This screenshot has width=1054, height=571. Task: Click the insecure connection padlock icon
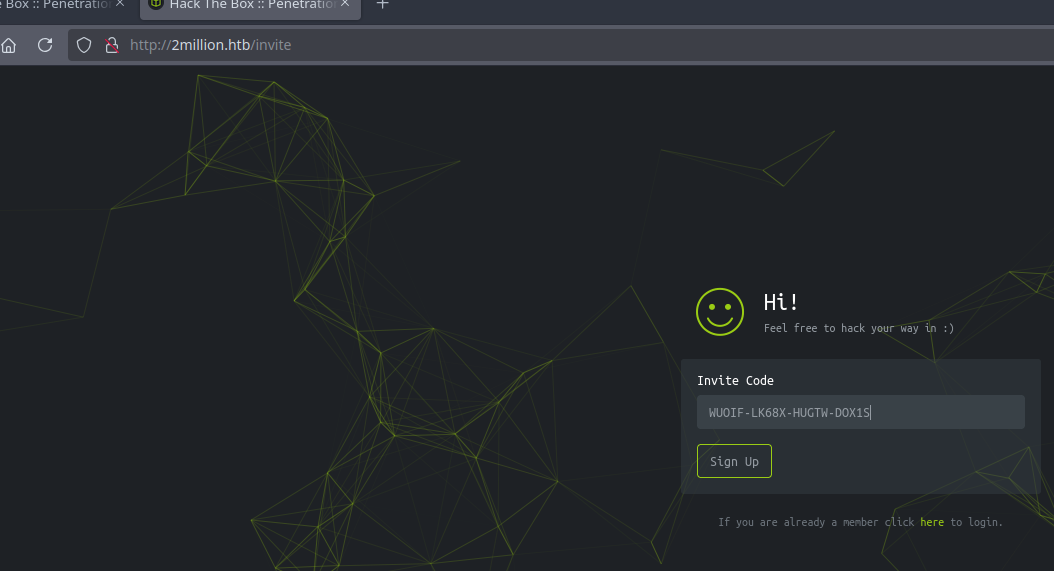coord(111,45)
